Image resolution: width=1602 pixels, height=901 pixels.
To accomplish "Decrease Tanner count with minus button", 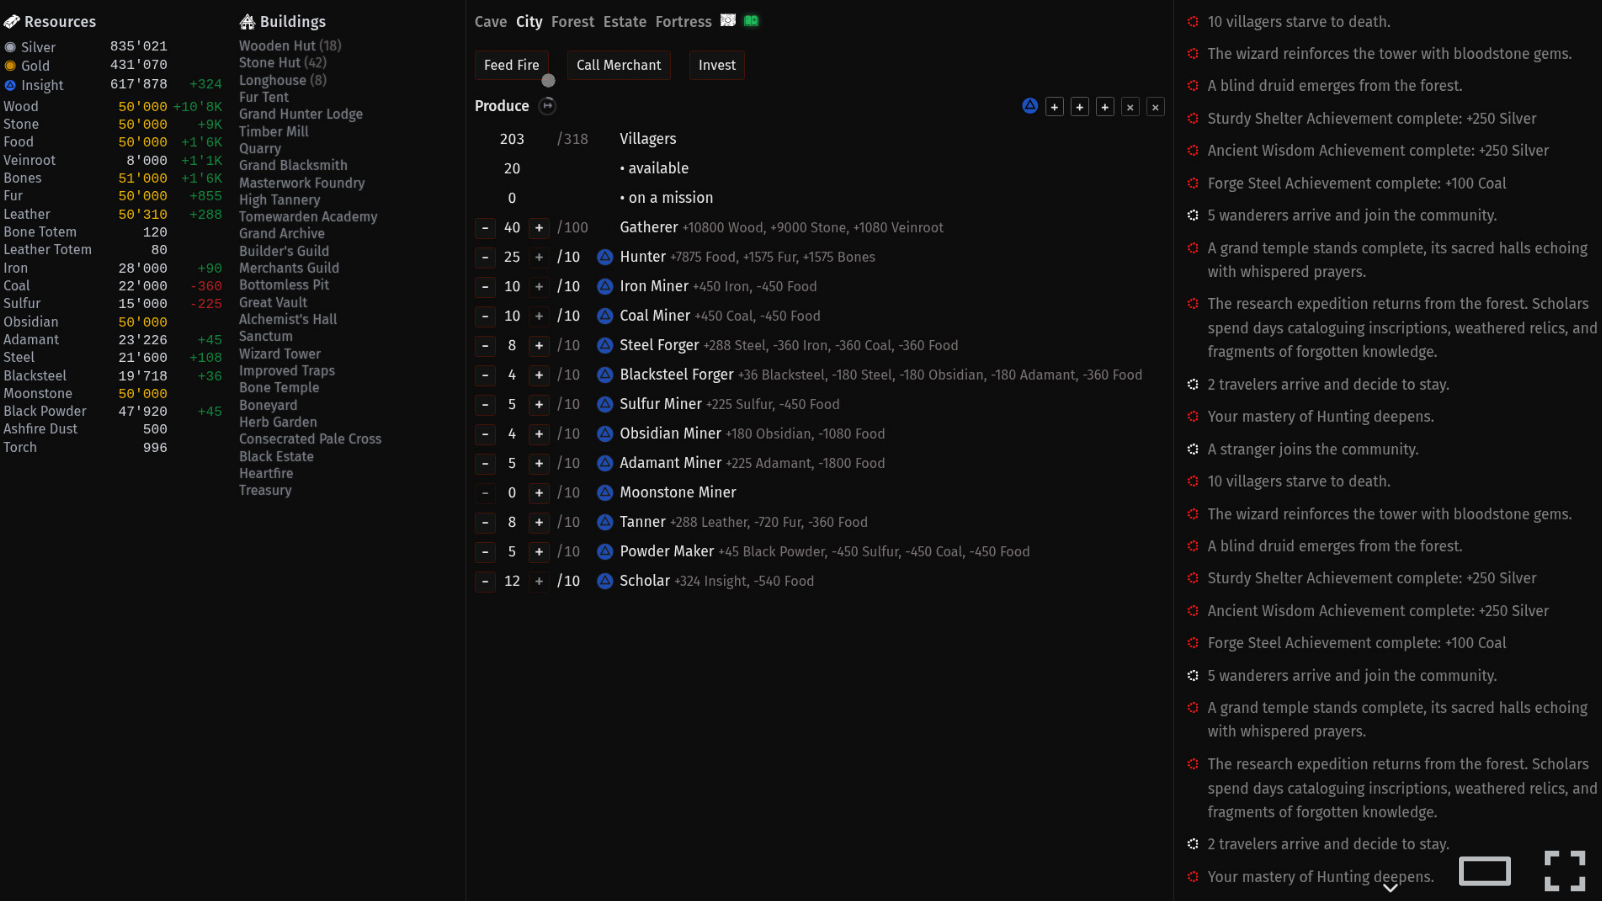I will pos(485,523).
